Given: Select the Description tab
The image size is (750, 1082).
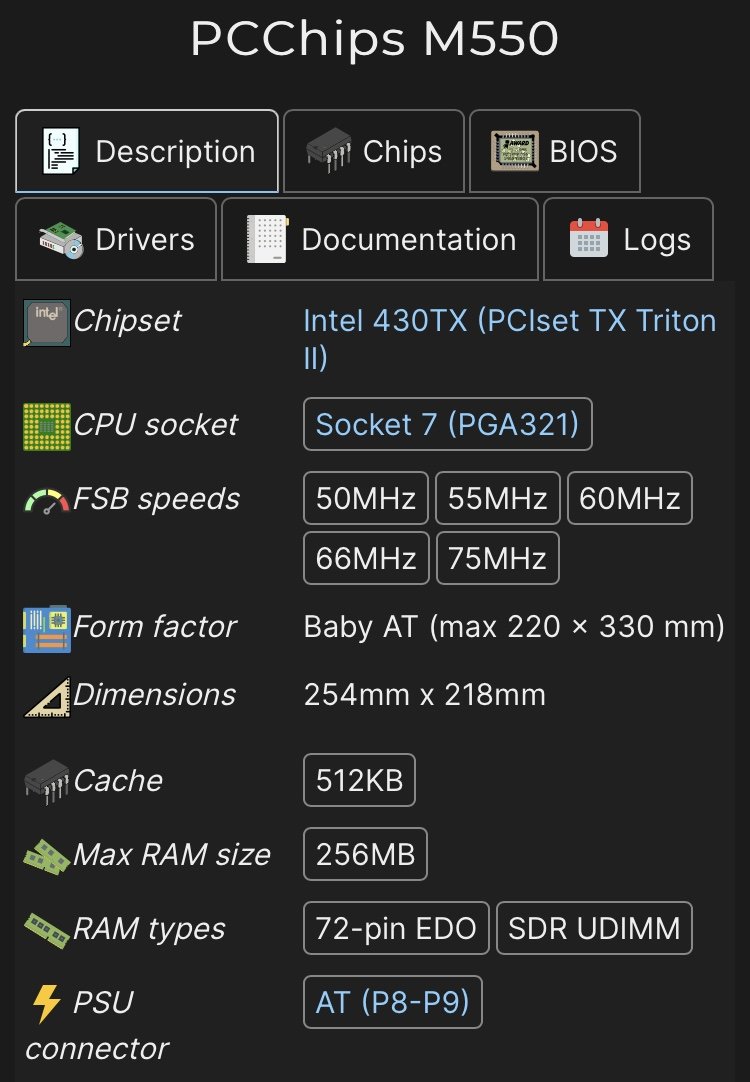Looking at the screenshot, I should pos(147,152).
